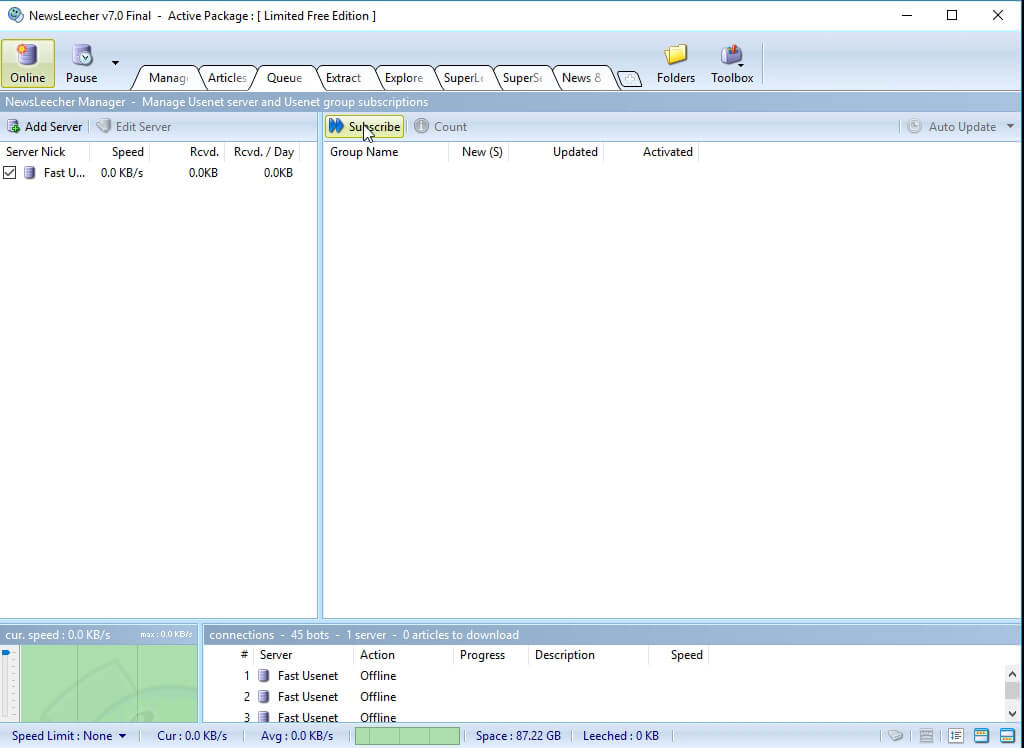
Task: Switch to the Manager tab
Action: [167, 78]
